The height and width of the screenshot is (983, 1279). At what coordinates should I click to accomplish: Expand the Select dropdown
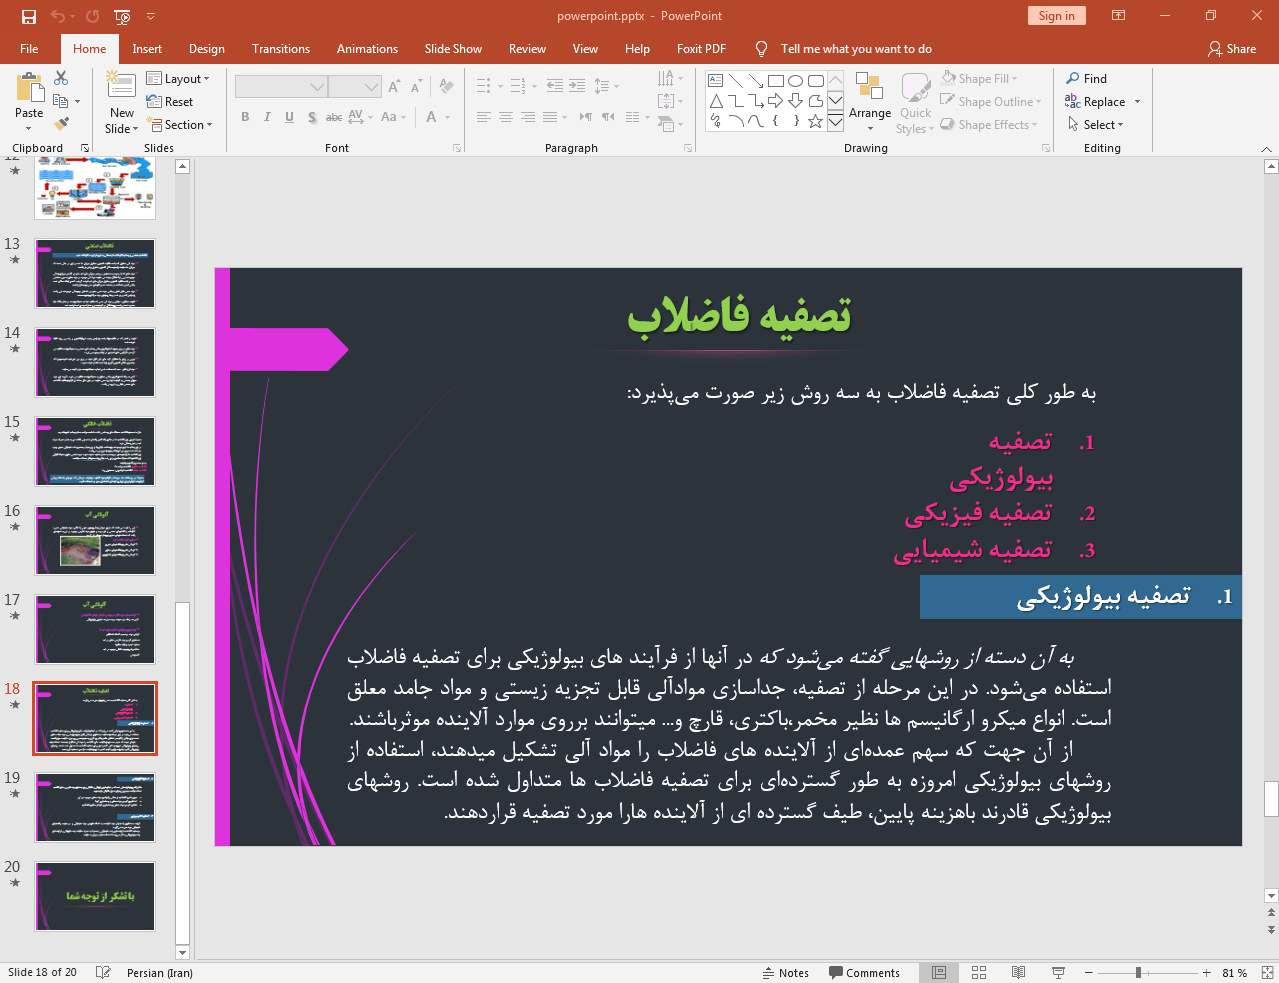coord(1096,125)
